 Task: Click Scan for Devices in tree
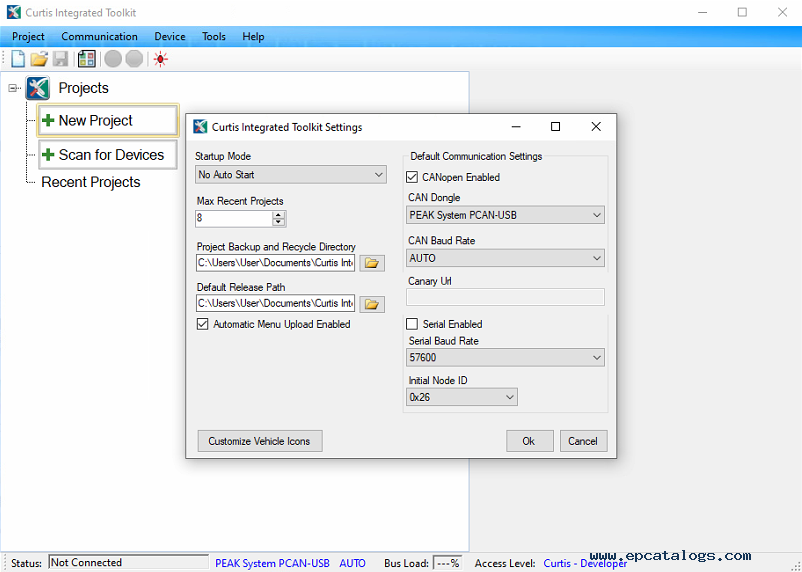(x=108, y=155)
